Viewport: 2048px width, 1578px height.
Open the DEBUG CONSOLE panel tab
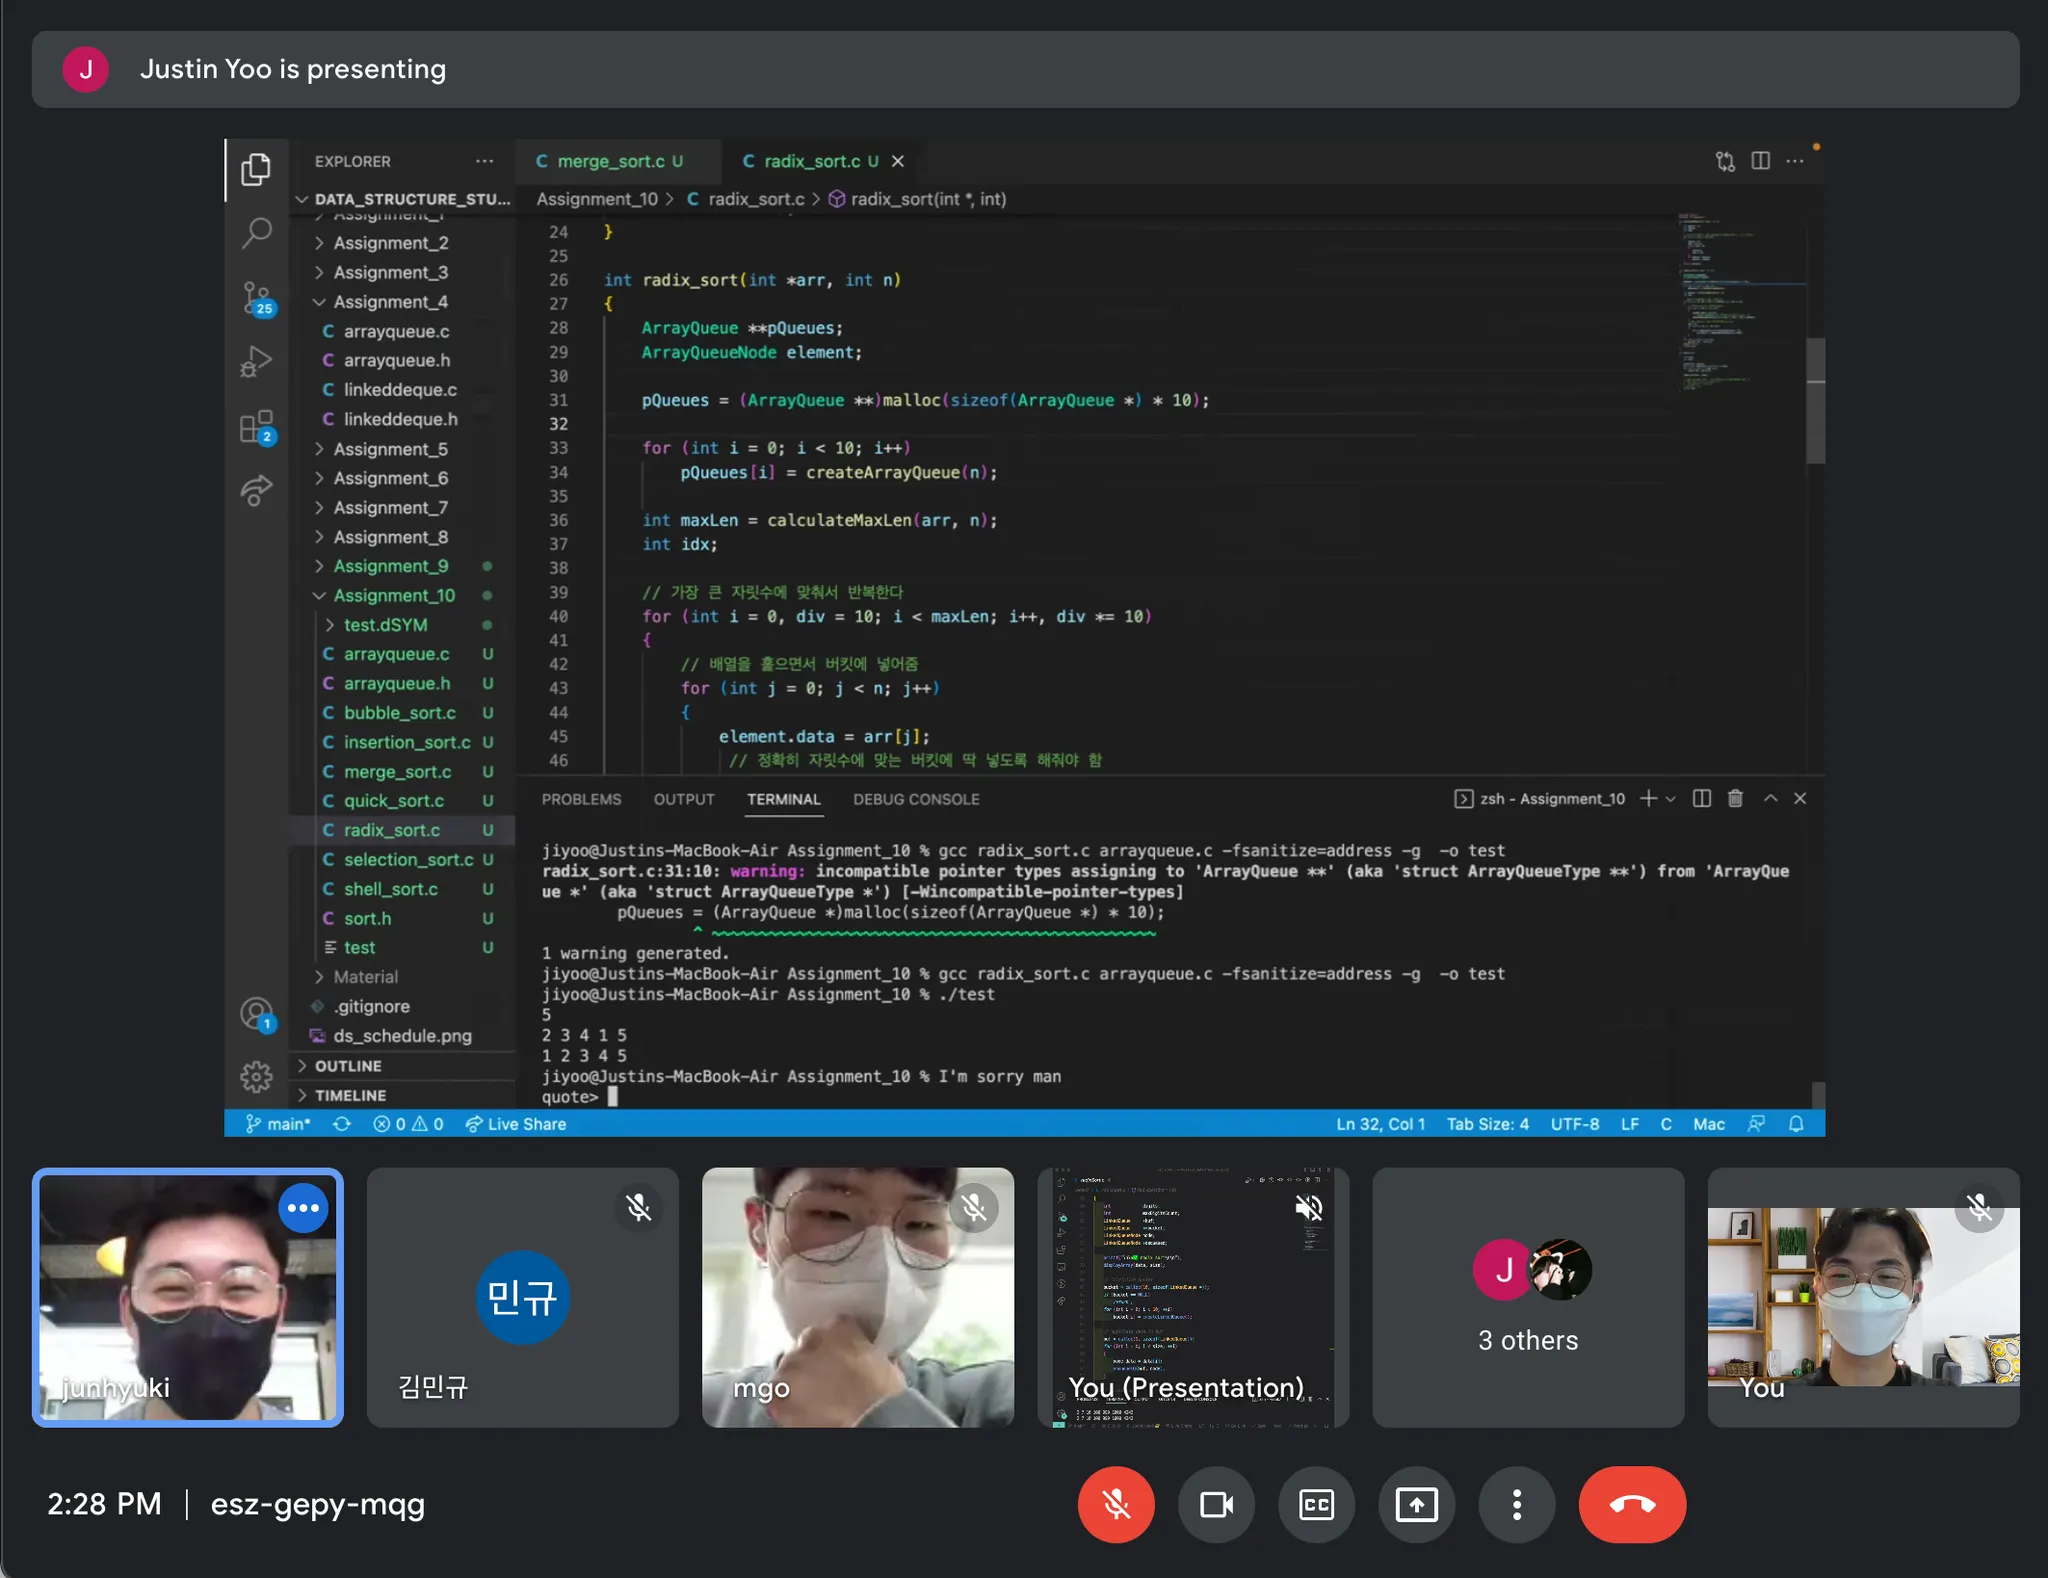pyautogui.click(x=915, y=799)
